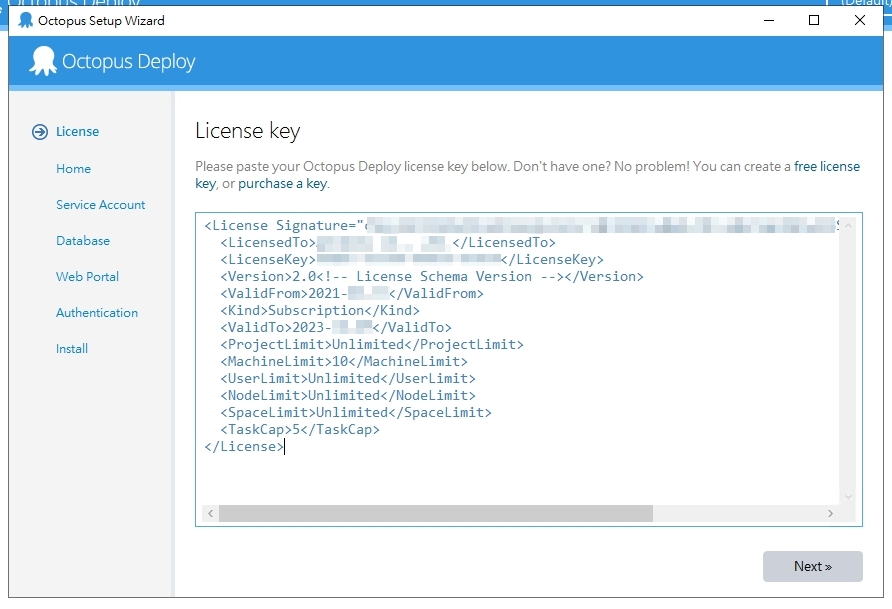Go to the Home step
This screenshot has height=609, width=892.
tap(73, 169)
